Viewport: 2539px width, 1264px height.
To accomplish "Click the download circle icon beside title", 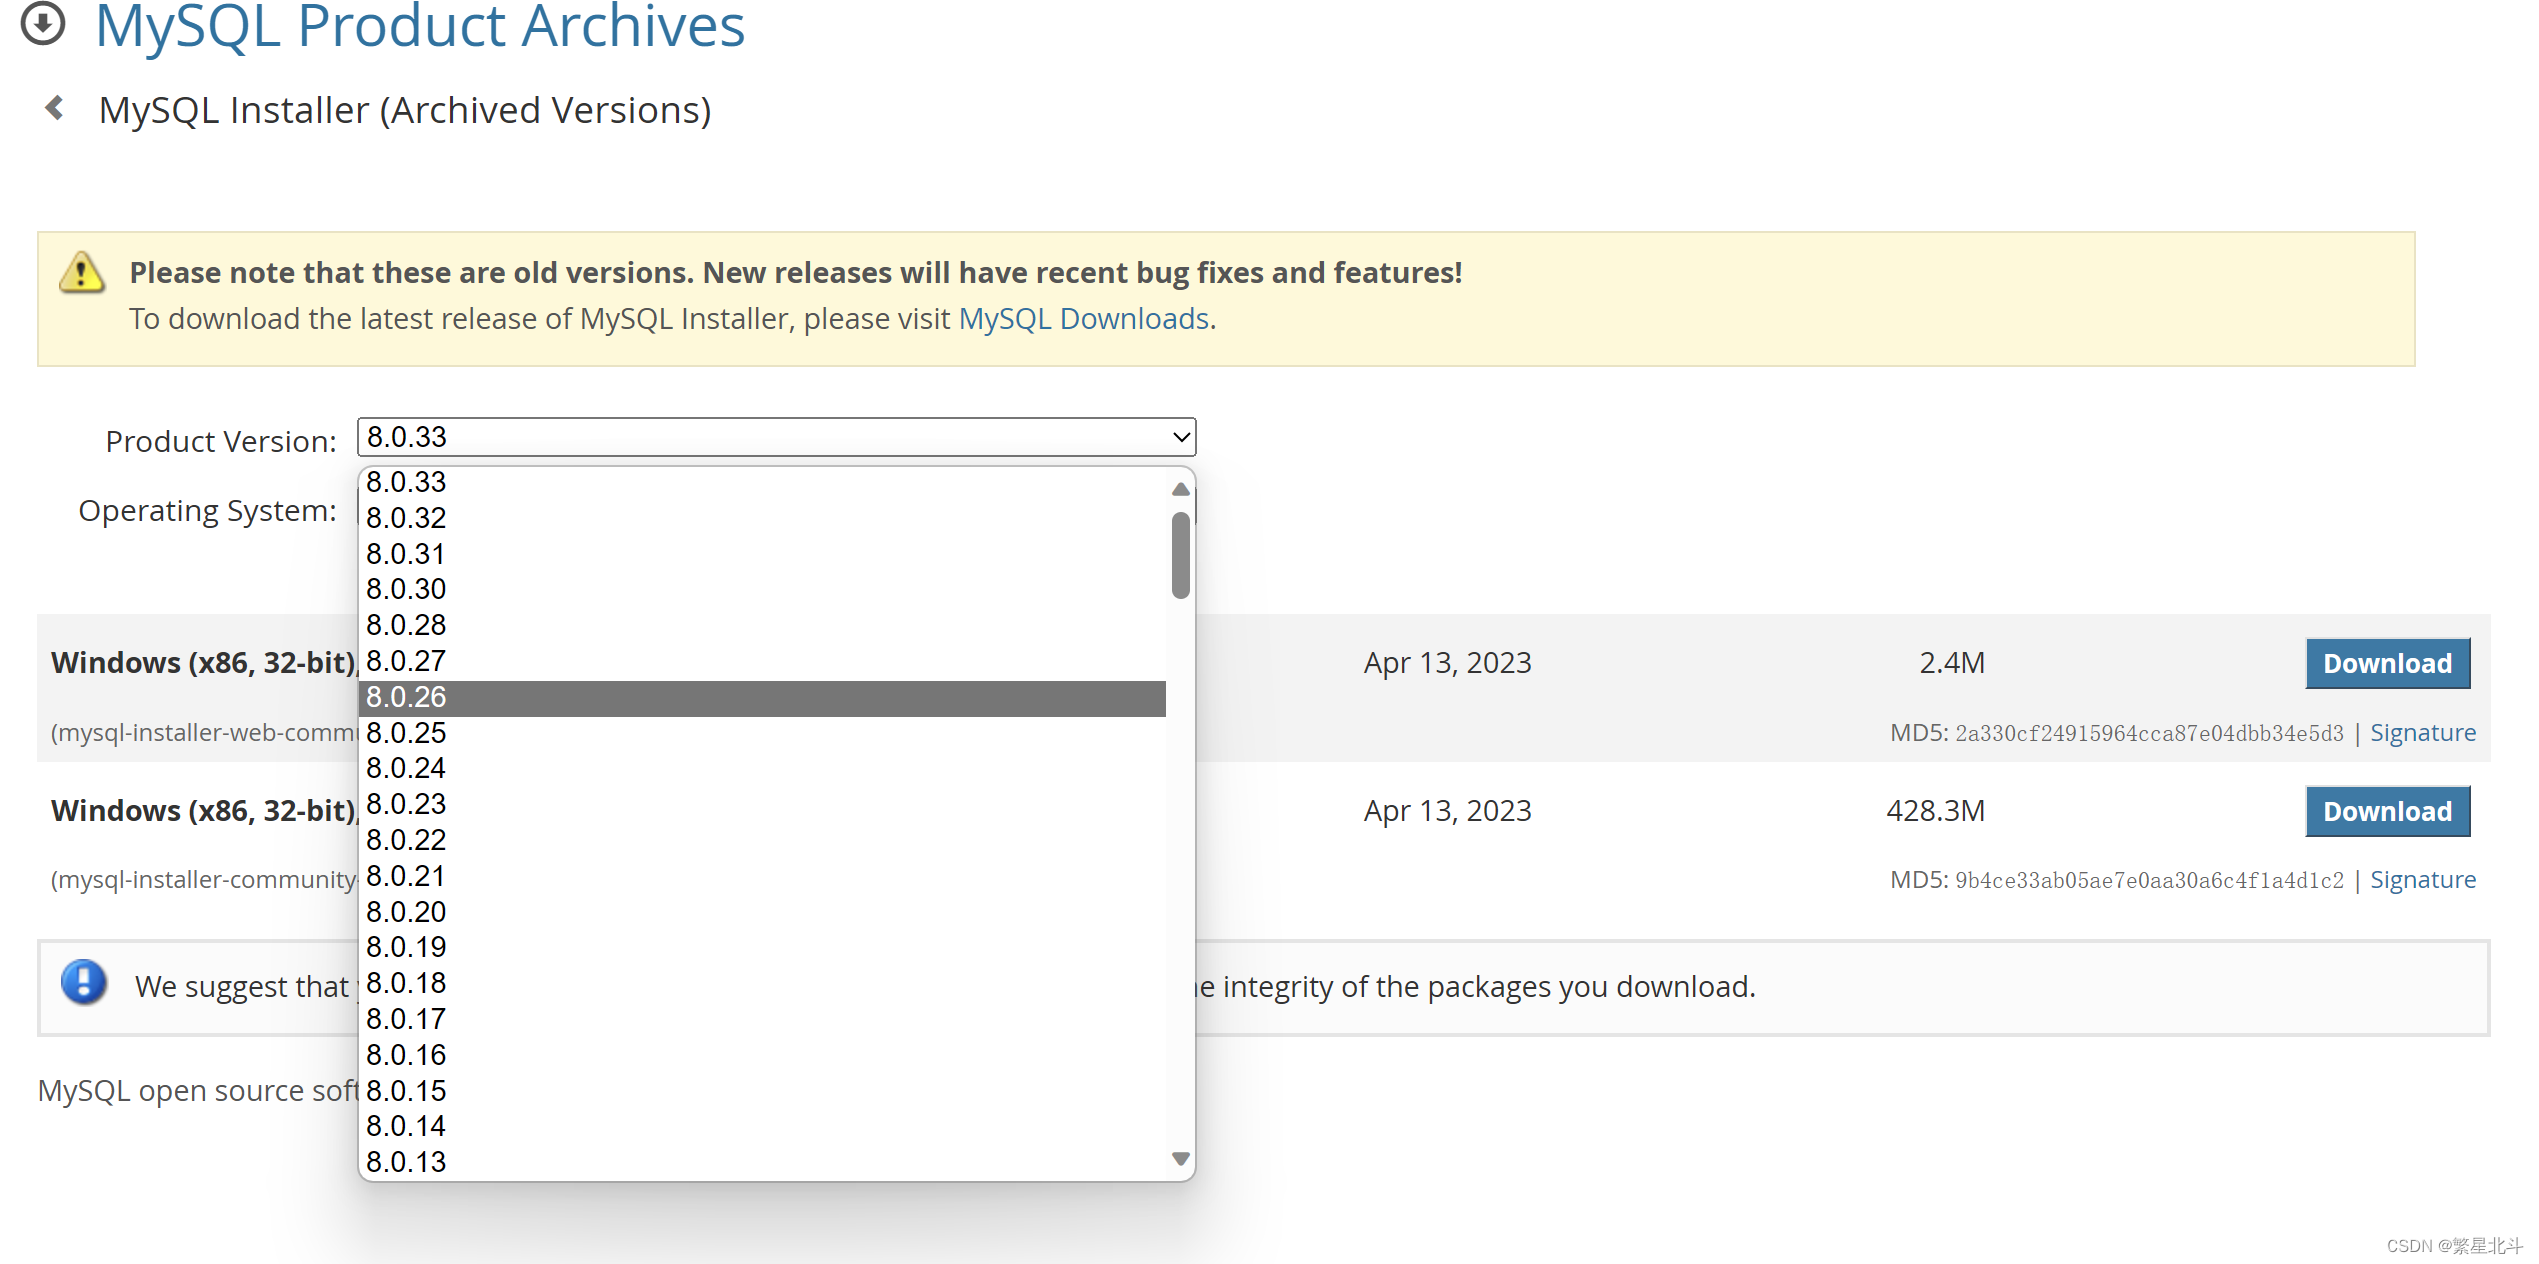I will 43,22.
